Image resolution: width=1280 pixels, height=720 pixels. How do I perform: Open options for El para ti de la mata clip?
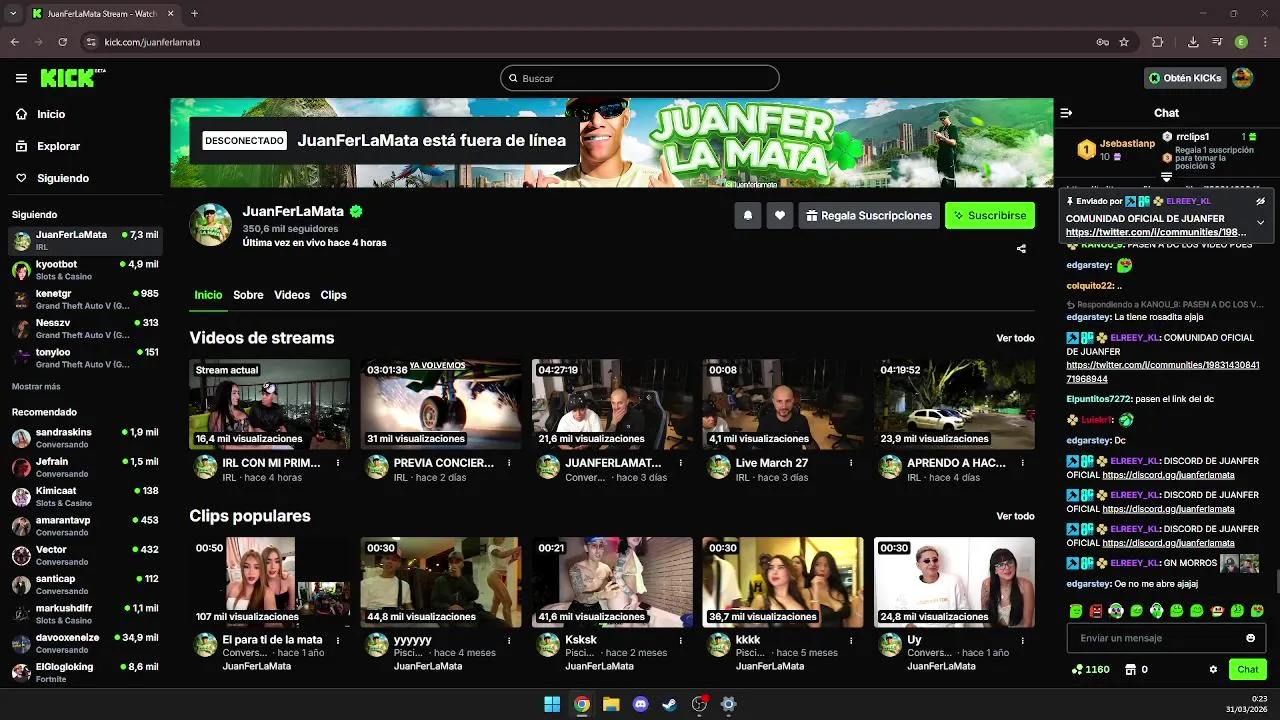(338, 640)
